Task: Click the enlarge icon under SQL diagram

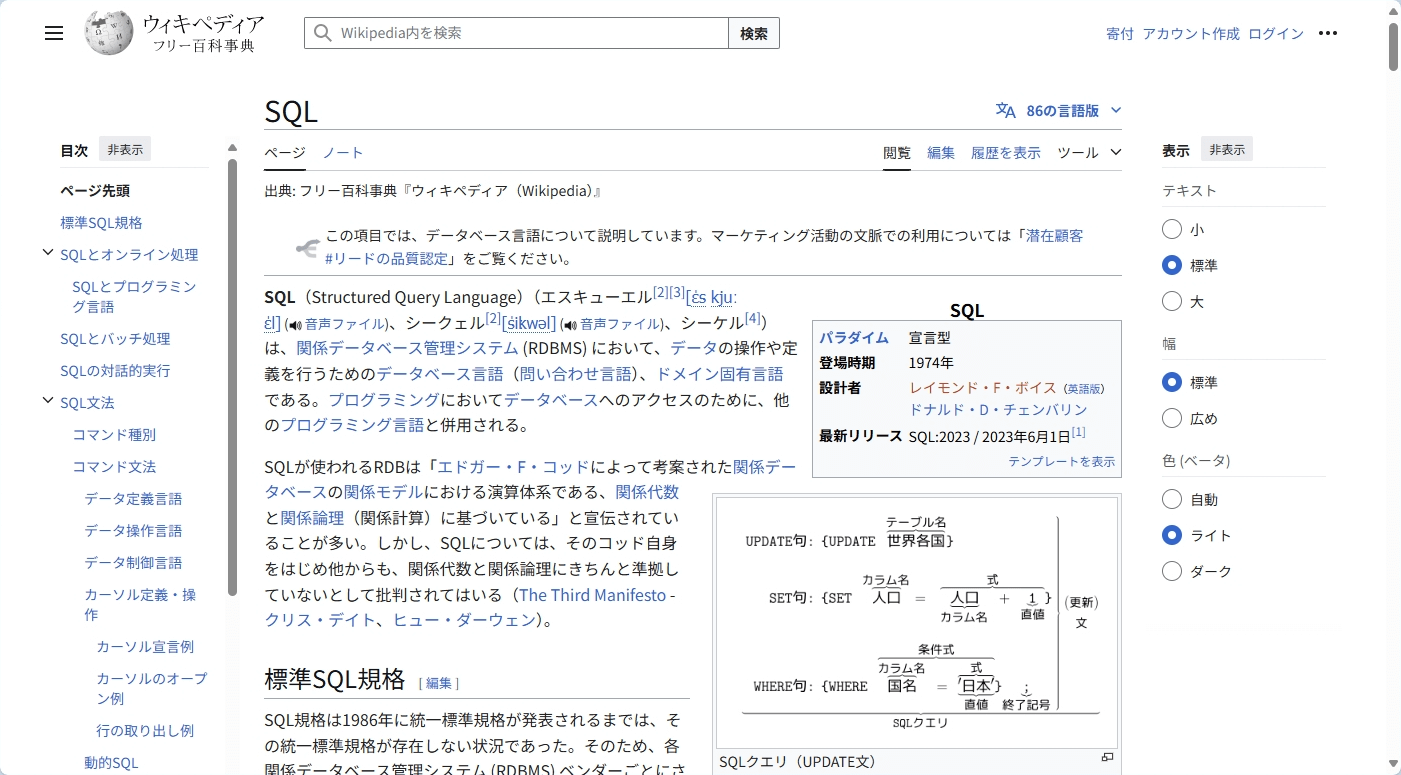Action: (x=1107, y=757)
